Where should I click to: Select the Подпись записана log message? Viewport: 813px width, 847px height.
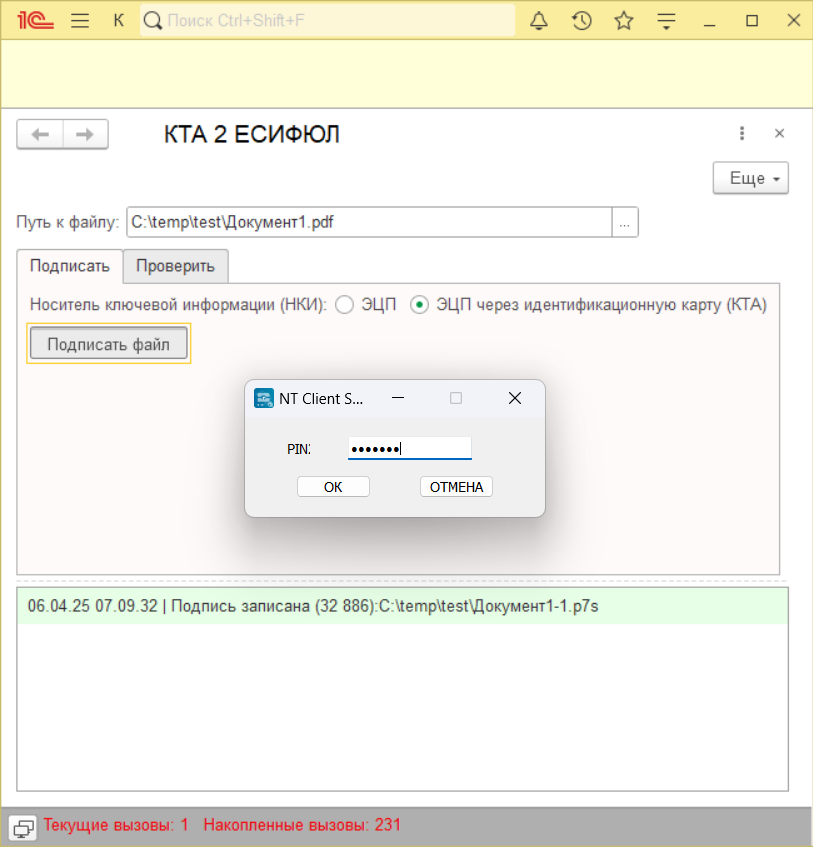[x=402, y=606]
